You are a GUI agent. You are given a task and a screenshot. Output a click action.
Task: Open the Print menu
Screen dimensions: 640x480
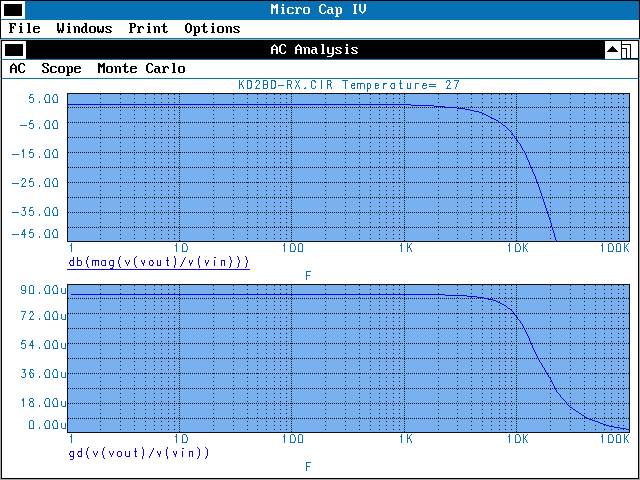148,29
